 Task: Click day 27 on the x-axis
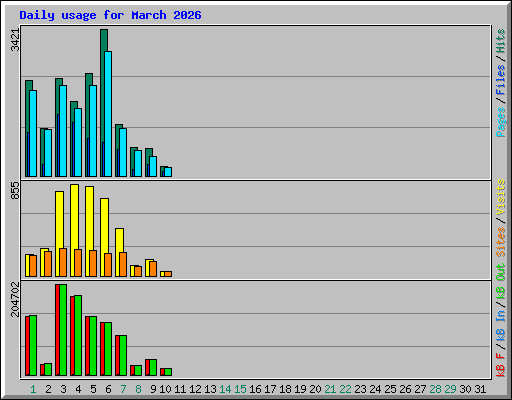tap(420, 389)
